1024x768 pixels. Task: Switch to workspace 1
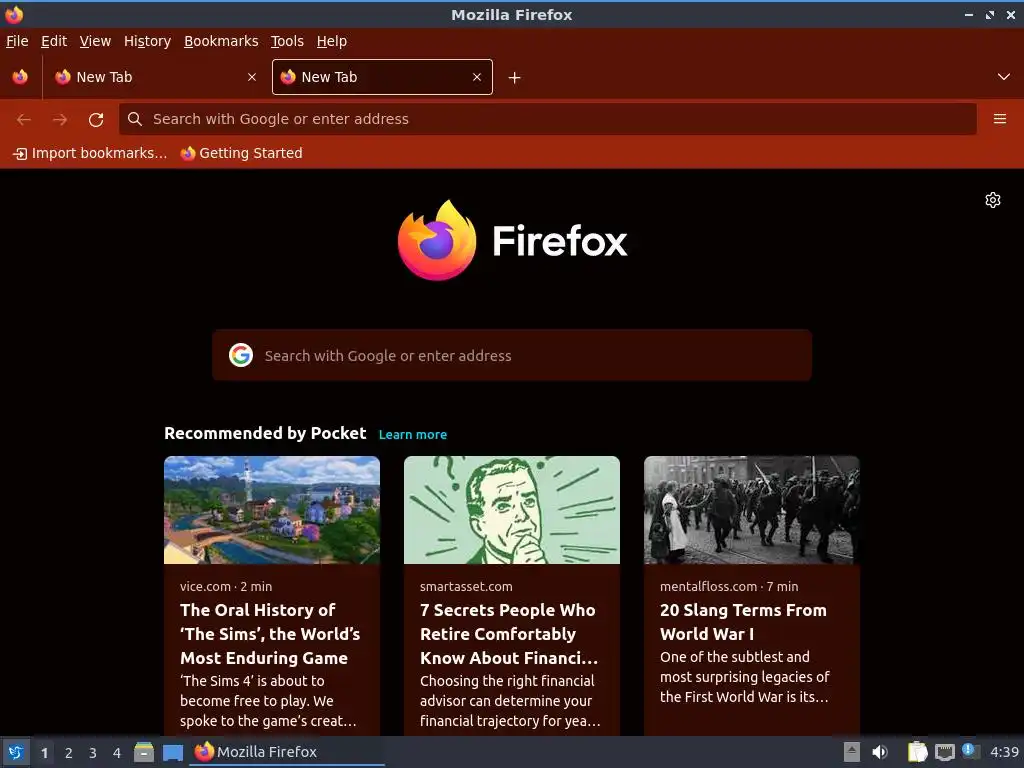[44, 753]
